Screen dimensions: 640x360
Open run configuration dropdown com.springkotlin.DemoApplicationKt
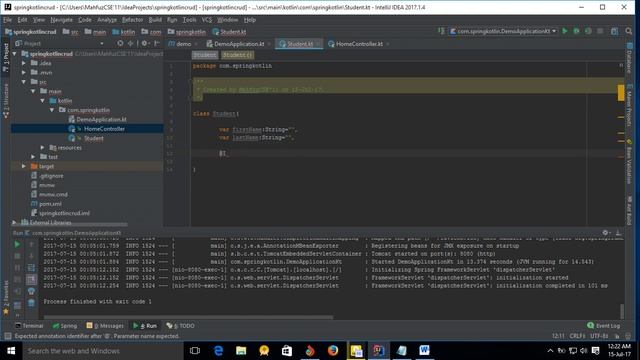tap(503, 31)
